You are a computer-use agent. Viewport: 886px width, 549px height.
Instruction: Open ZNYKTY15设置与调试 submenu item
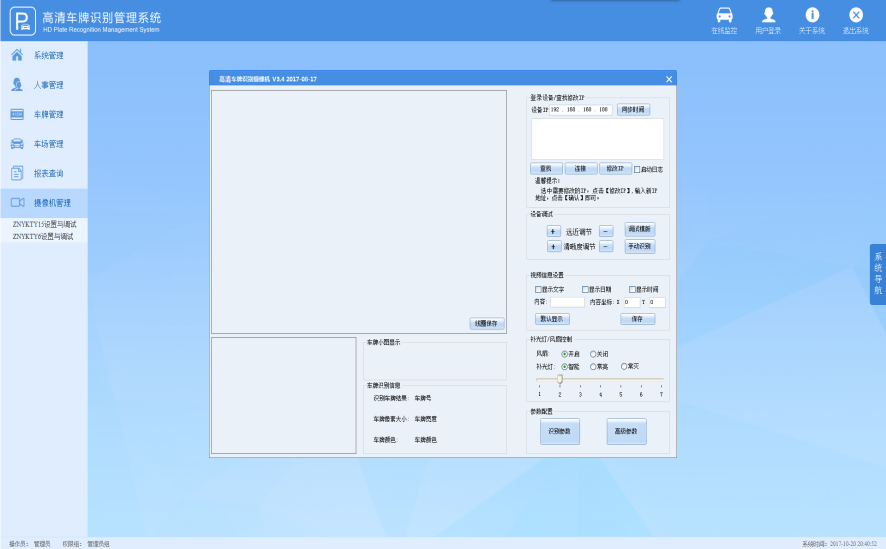pos(44,225)
